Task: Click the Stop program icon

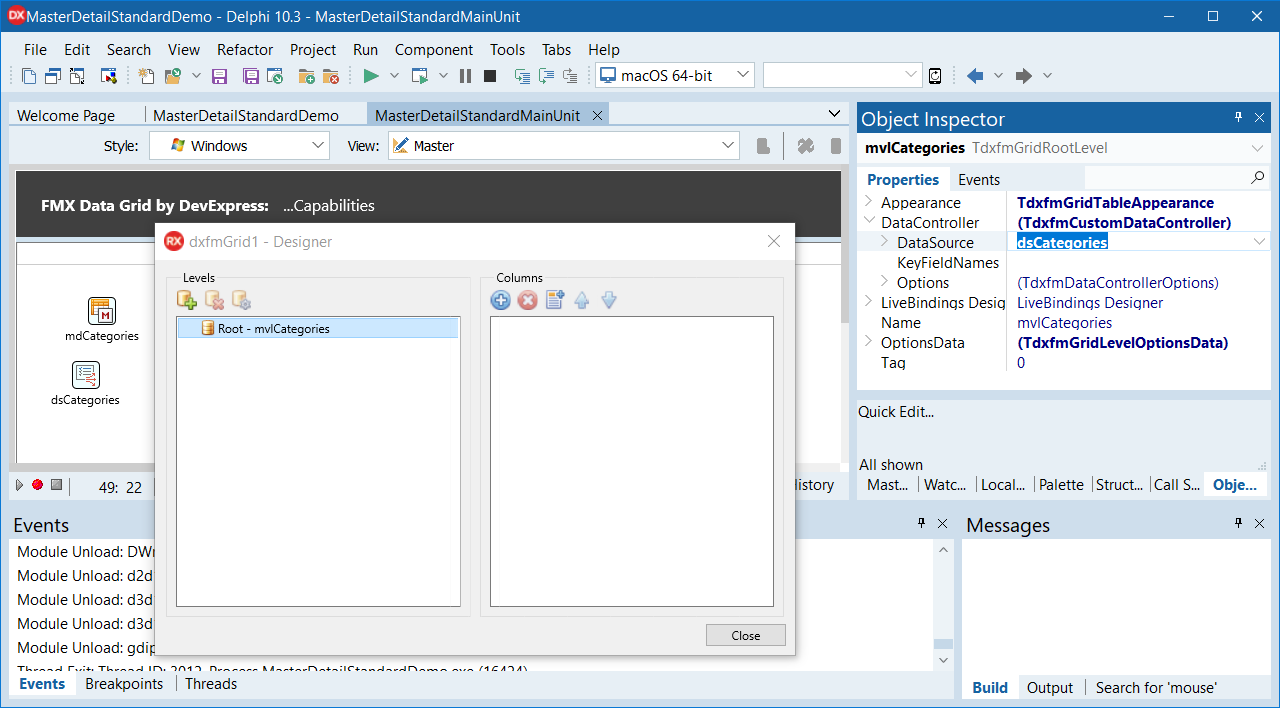Action: (x=490, y=76)
